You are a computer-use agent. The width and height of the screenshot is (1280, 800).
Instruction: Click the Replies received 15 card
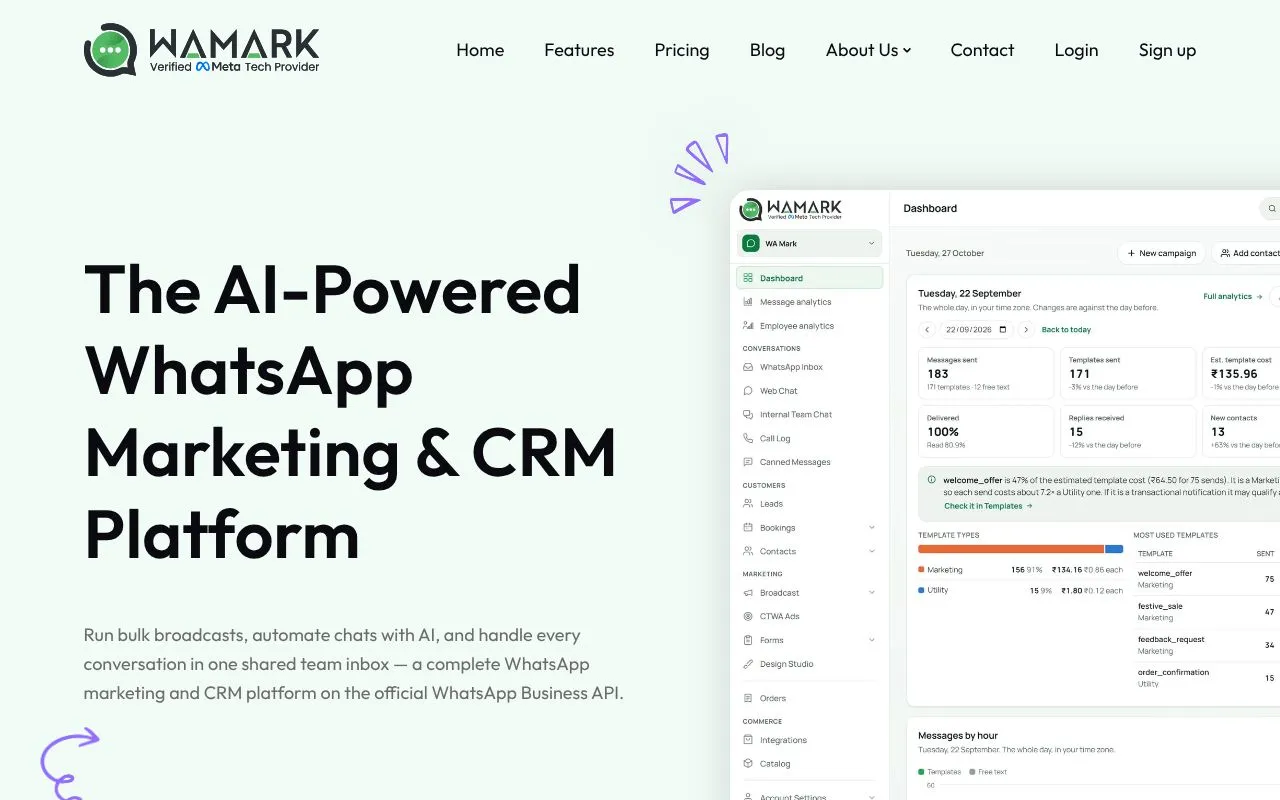click(1128, 431)
